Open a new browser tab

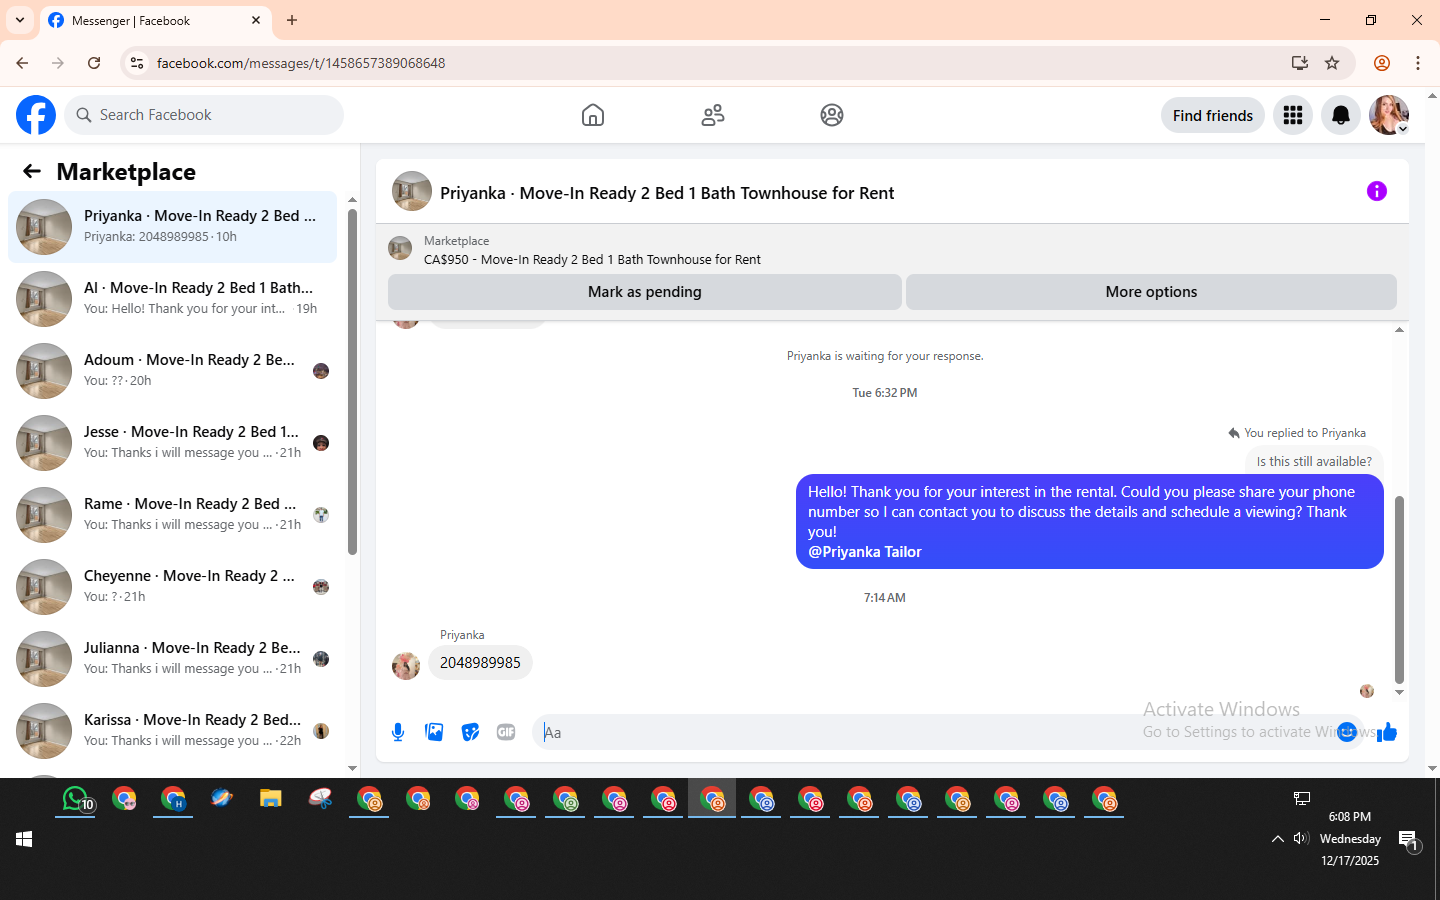[292, 20]
